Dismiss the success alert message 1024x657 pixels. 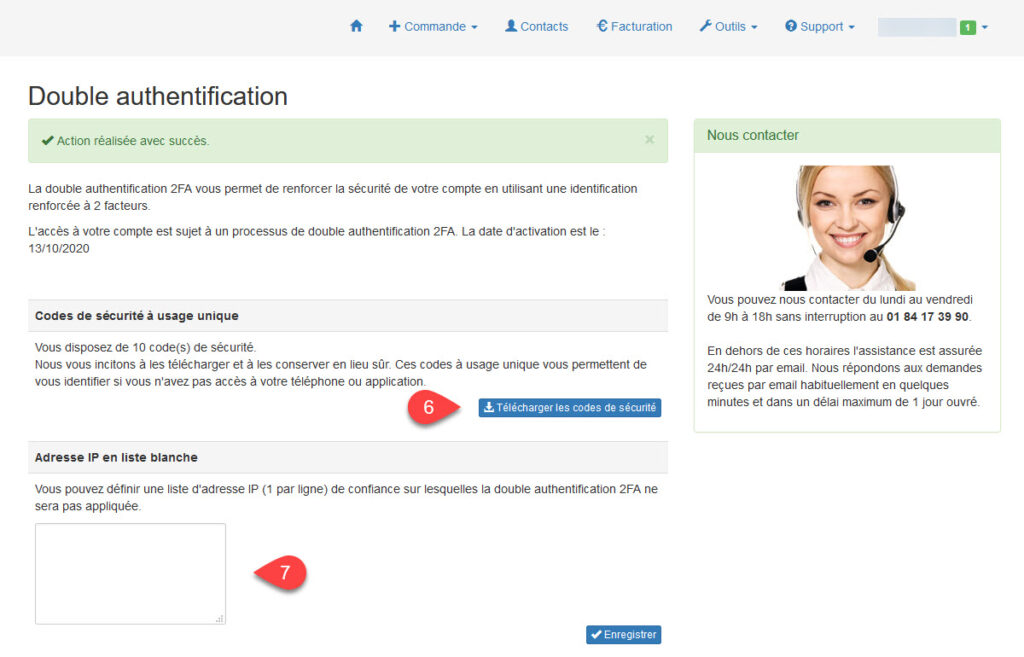(x=649, y=140)
